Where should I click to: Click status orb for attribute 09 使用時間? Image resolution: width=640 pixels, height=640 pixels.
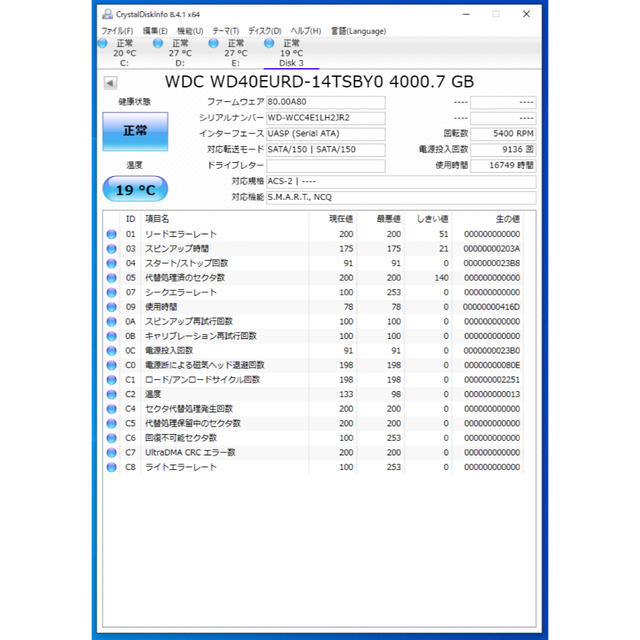pyautogui.click(x=111, y=307)
